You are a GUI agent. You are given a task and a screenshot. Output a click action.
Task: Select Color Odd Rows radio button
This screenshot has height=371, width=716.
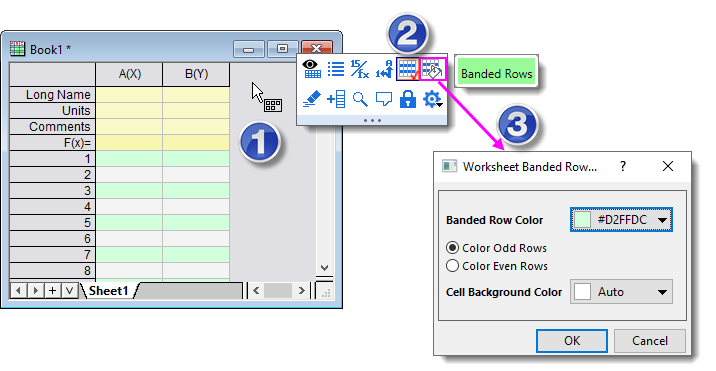pos(452,248)
